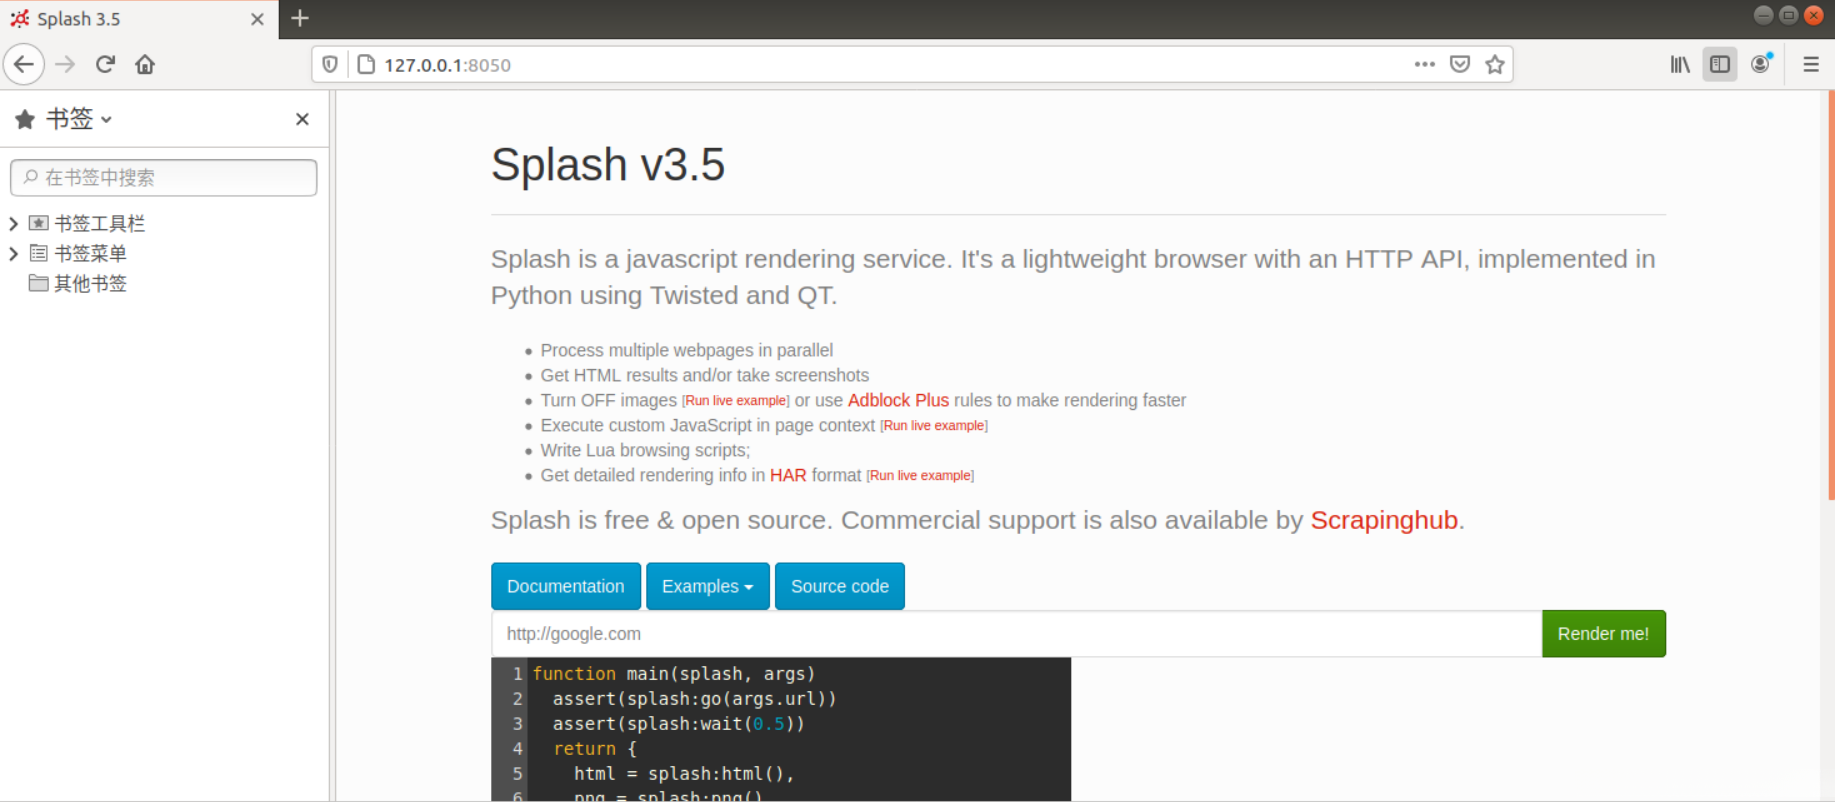Open the Scrapinghub link
Viewport: 1835px width, 802px height.
pyautogui.click(x=1383, y=521)
